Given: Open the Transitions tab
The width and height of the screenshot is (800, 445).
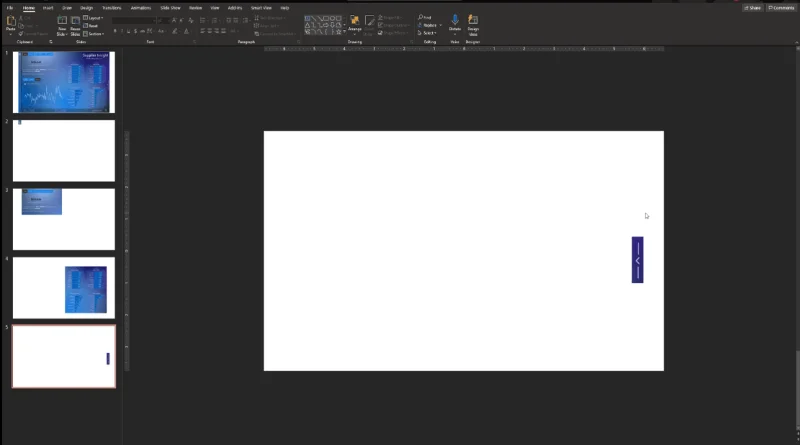Looking at the screenshot, I should coord(112,8).
